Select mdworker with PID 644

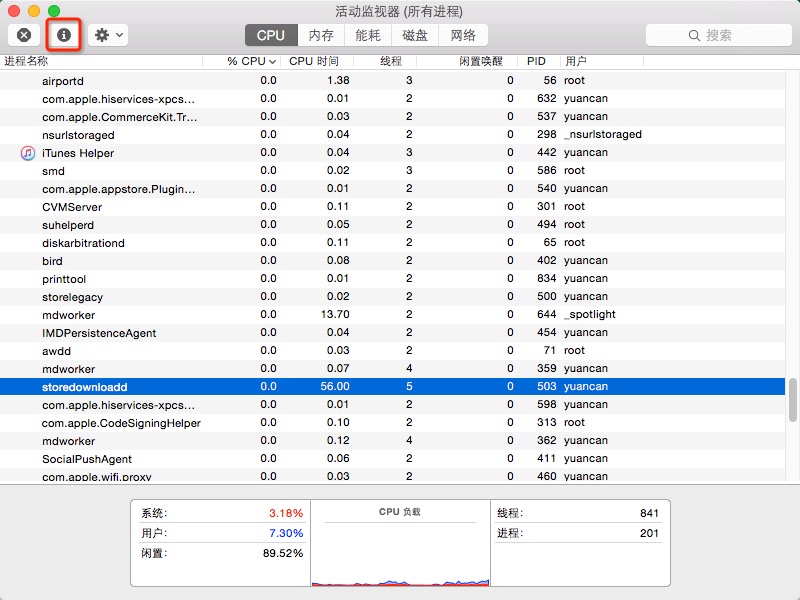tap(392, 315)
